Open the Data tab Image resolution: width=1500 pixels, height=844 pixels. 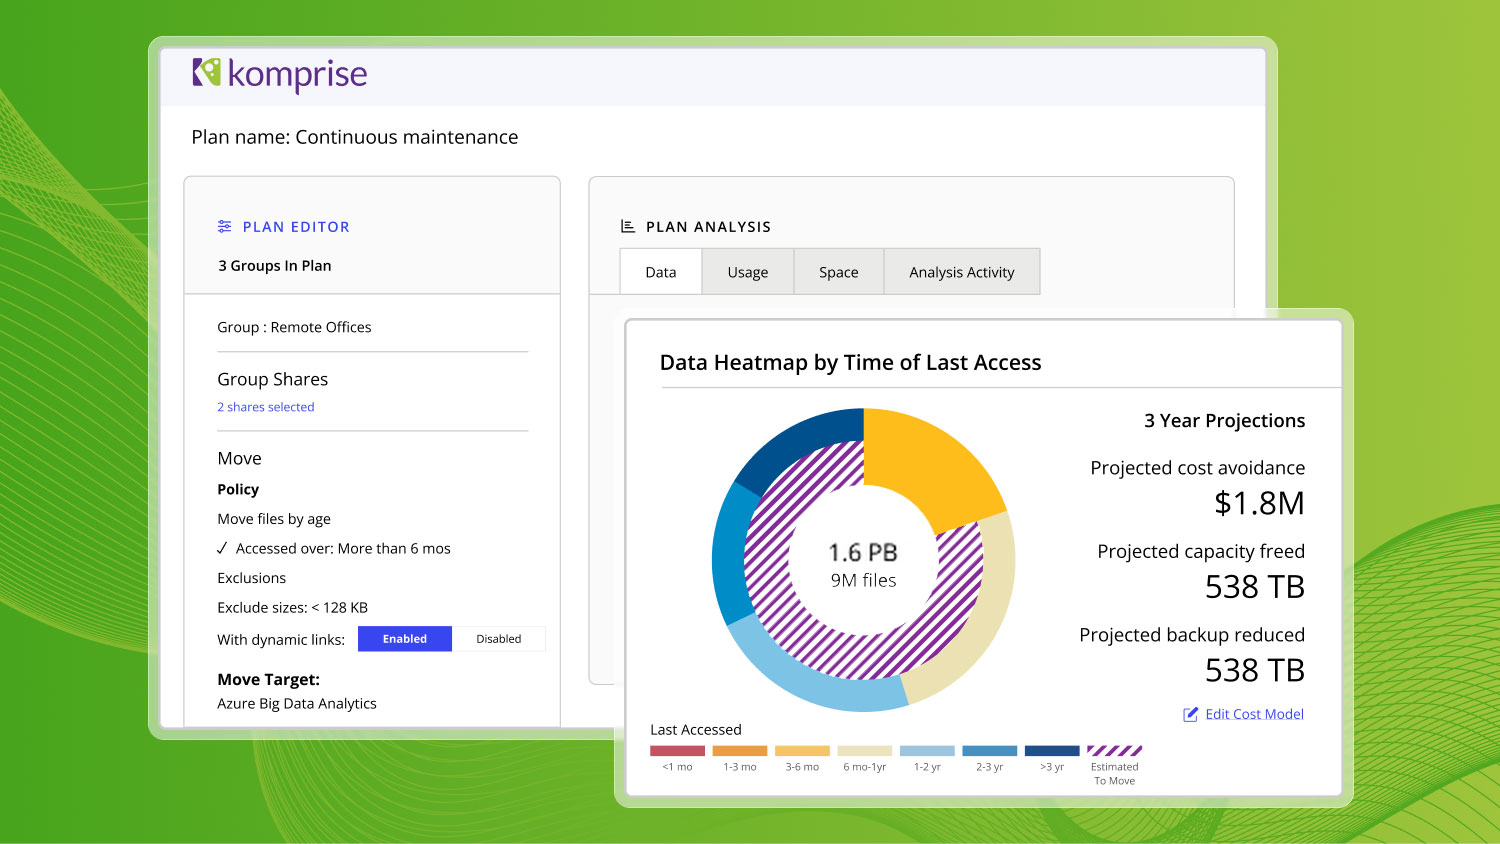click(x=660, y=272)
